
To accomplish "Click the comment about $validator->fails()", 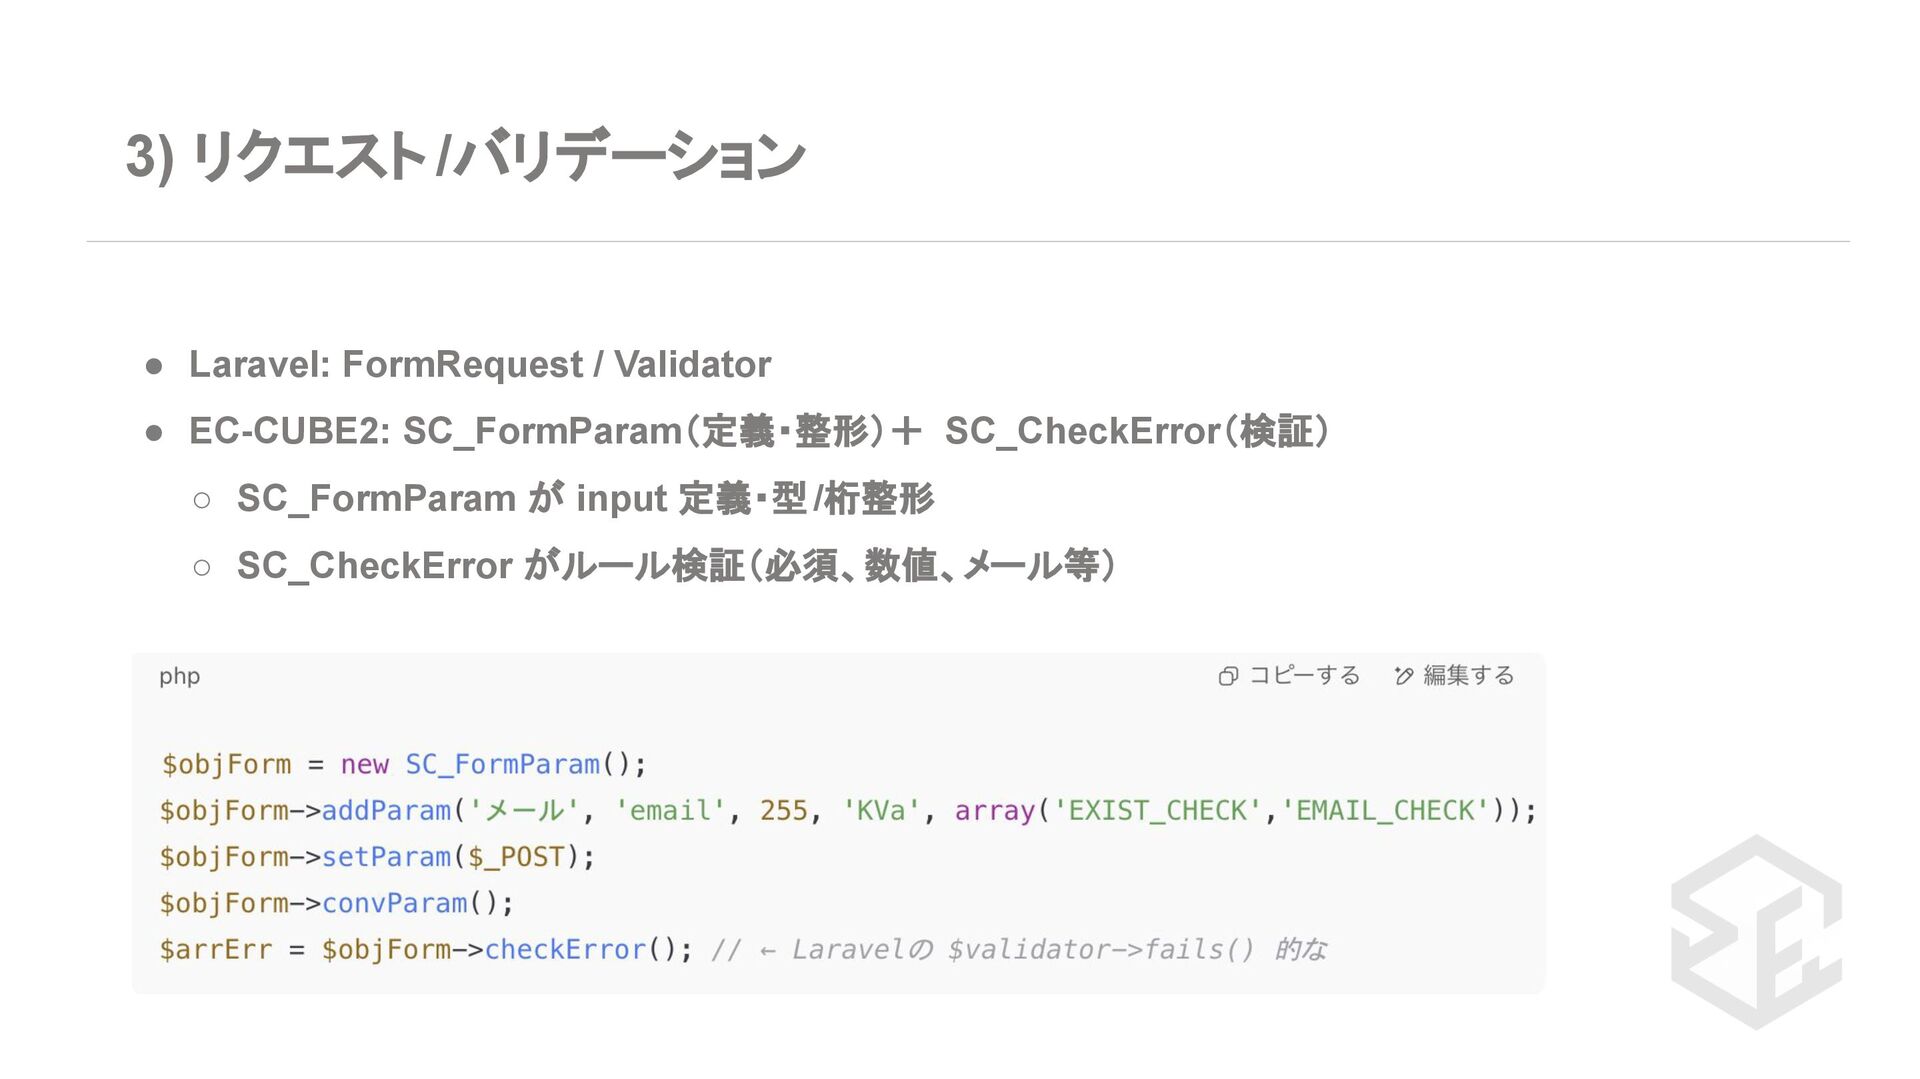I will pyautogui.click(x=1019, y=949).
